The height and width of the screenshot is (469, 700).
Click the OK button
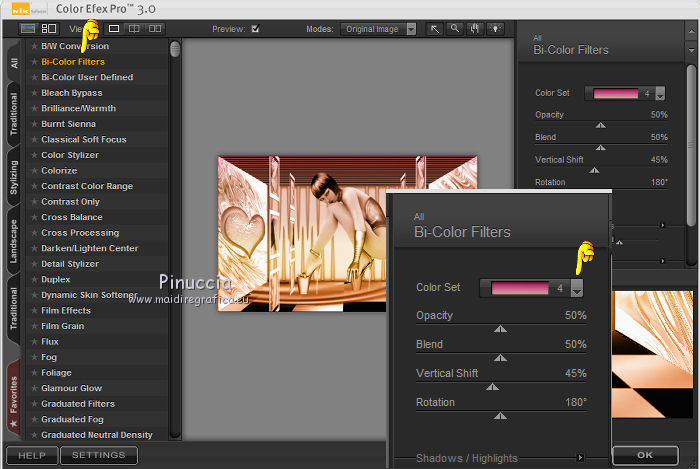645,455
